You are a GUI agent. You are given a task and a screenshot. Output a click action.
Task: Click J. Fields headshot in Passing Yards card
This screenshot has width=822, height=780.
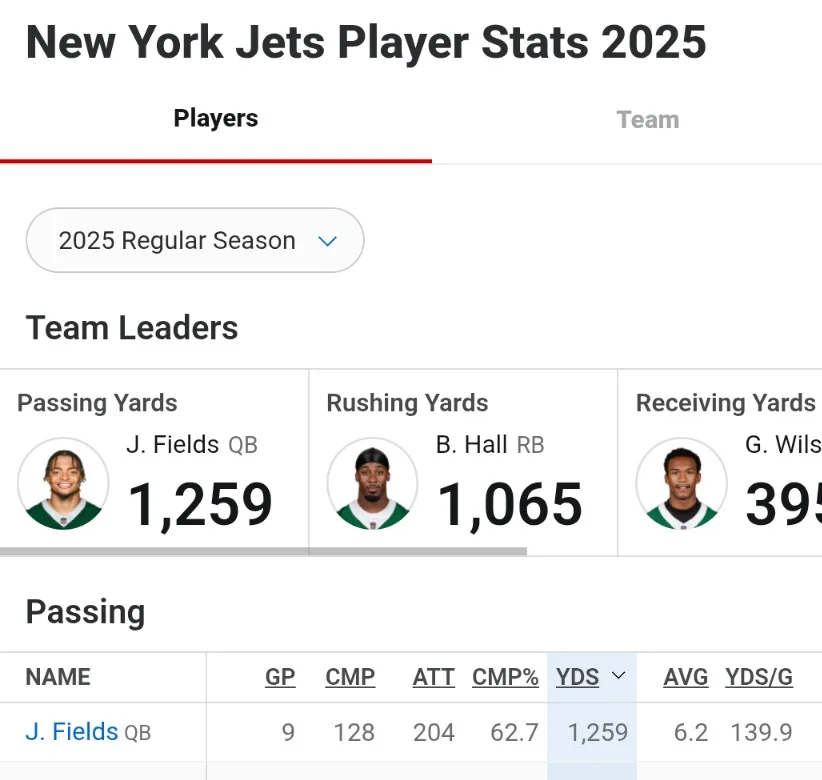click(x=63, y=483)
